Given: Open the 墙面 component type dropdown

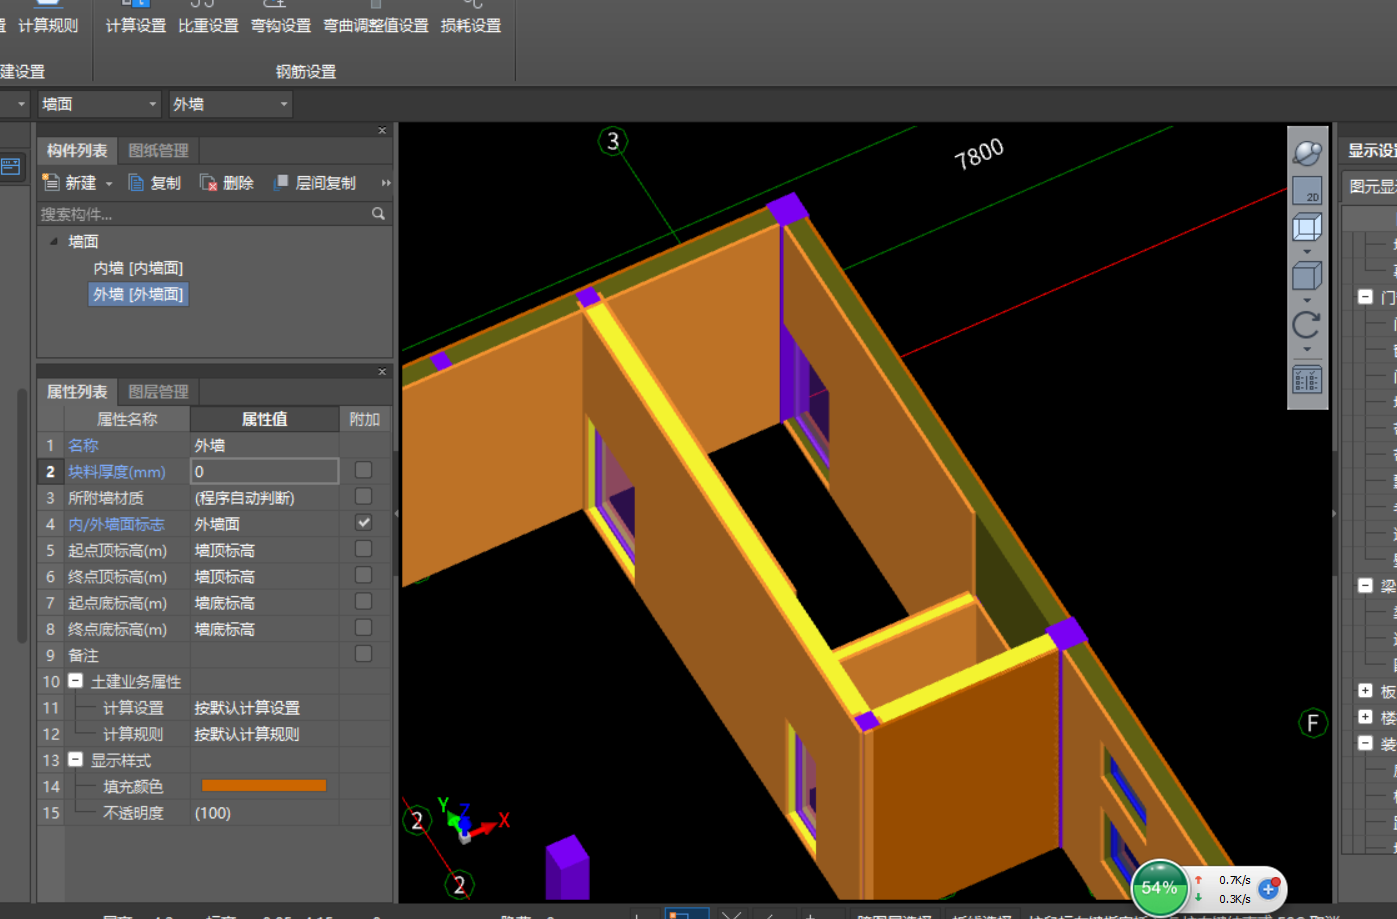Looking at the screenshot, I should pos(99,104).
